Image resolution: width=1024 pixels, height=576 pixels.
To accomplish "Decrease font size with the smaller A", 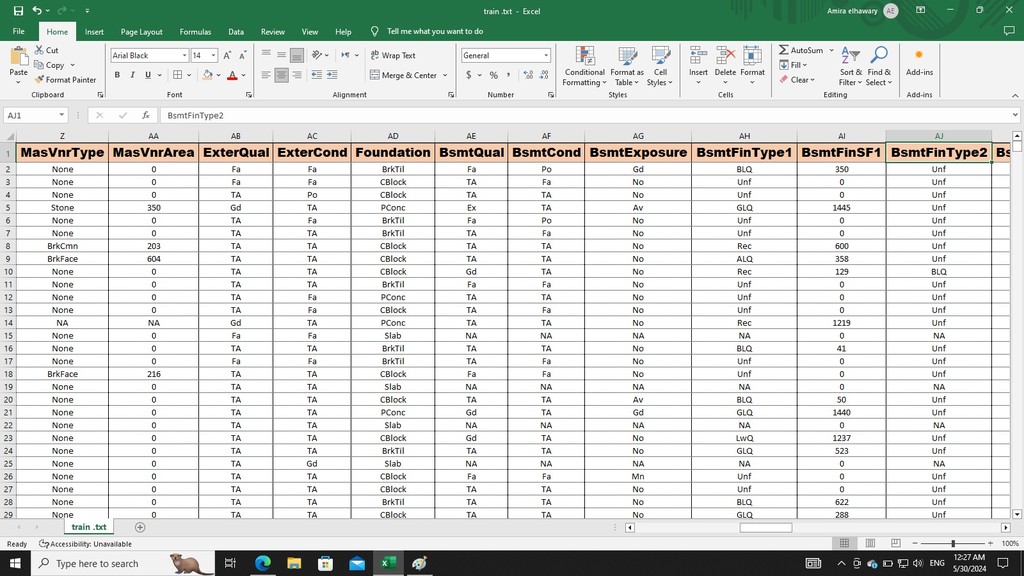I will coord(242,56).
